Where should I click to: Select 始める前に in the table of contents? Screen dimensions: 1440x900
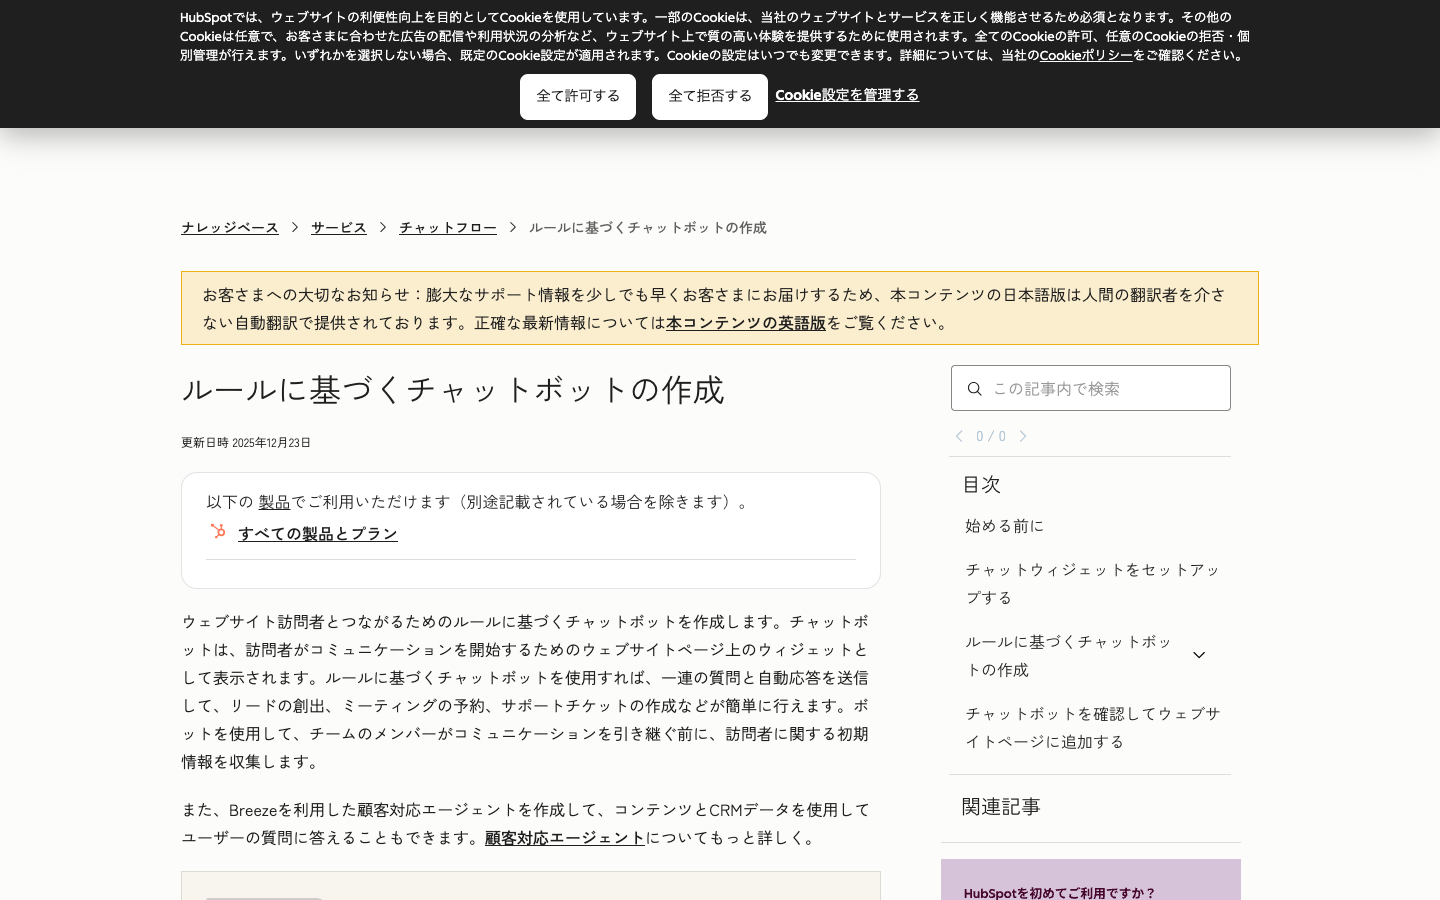tap(1004, 525)
